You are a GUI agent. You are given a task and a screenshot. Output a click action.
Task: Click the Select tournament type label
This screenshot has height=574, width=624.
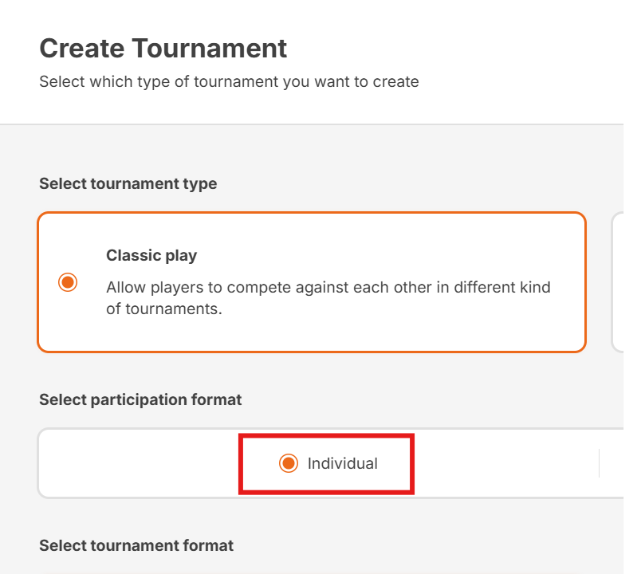click(x=128, y=184)
